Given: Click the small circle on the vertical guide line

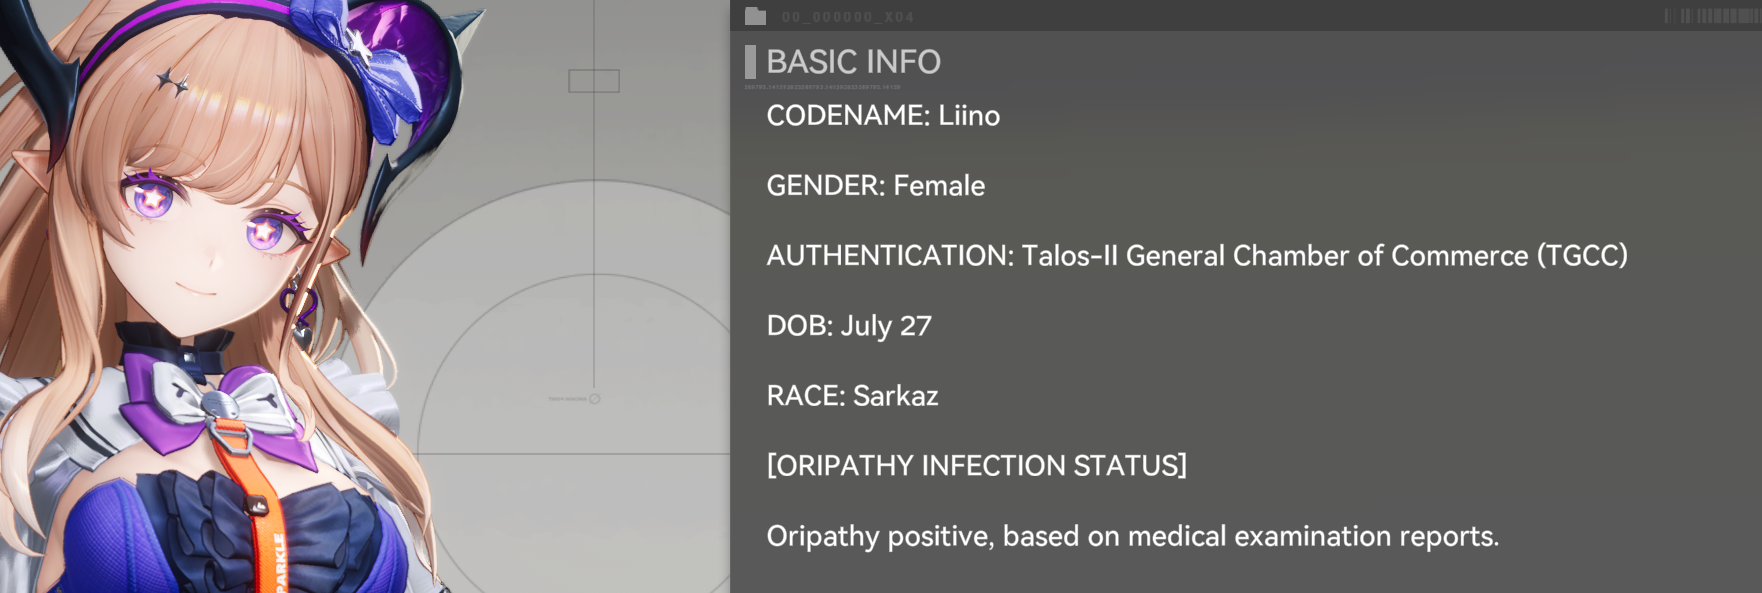Looking at the screenshot, I should (x=594, y=398).
